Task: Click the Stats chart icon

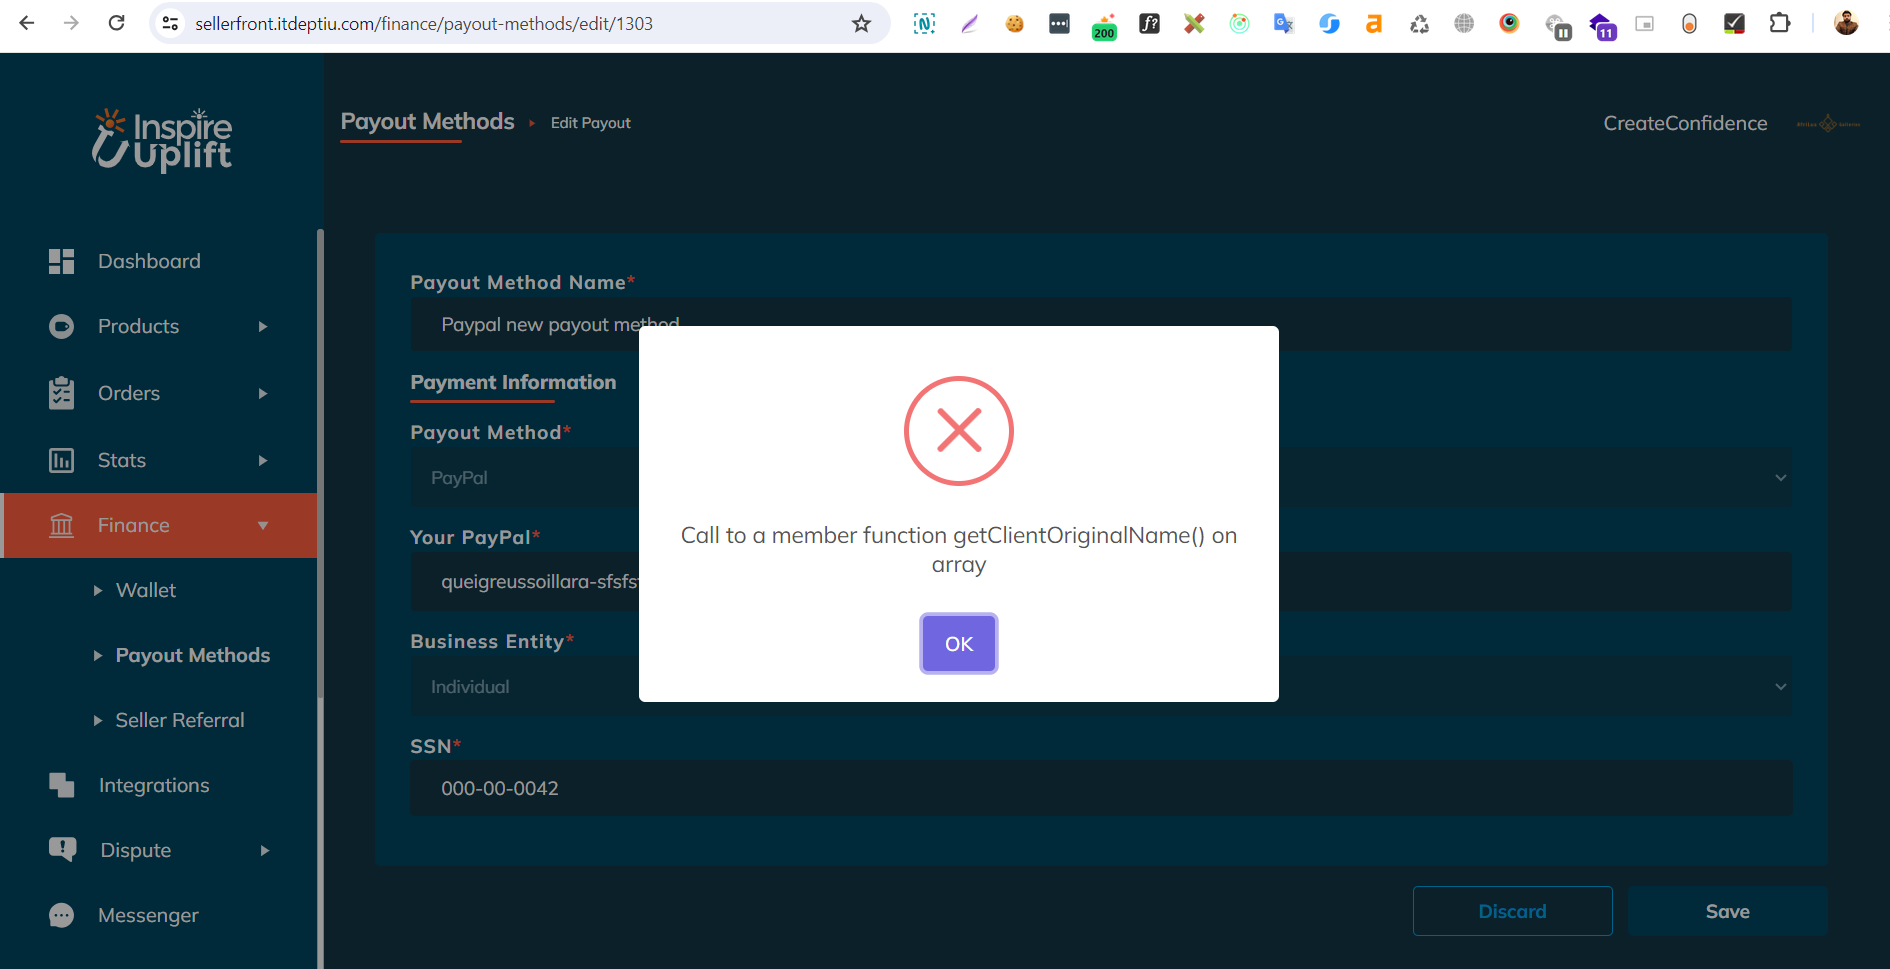Action: (61, 460)
